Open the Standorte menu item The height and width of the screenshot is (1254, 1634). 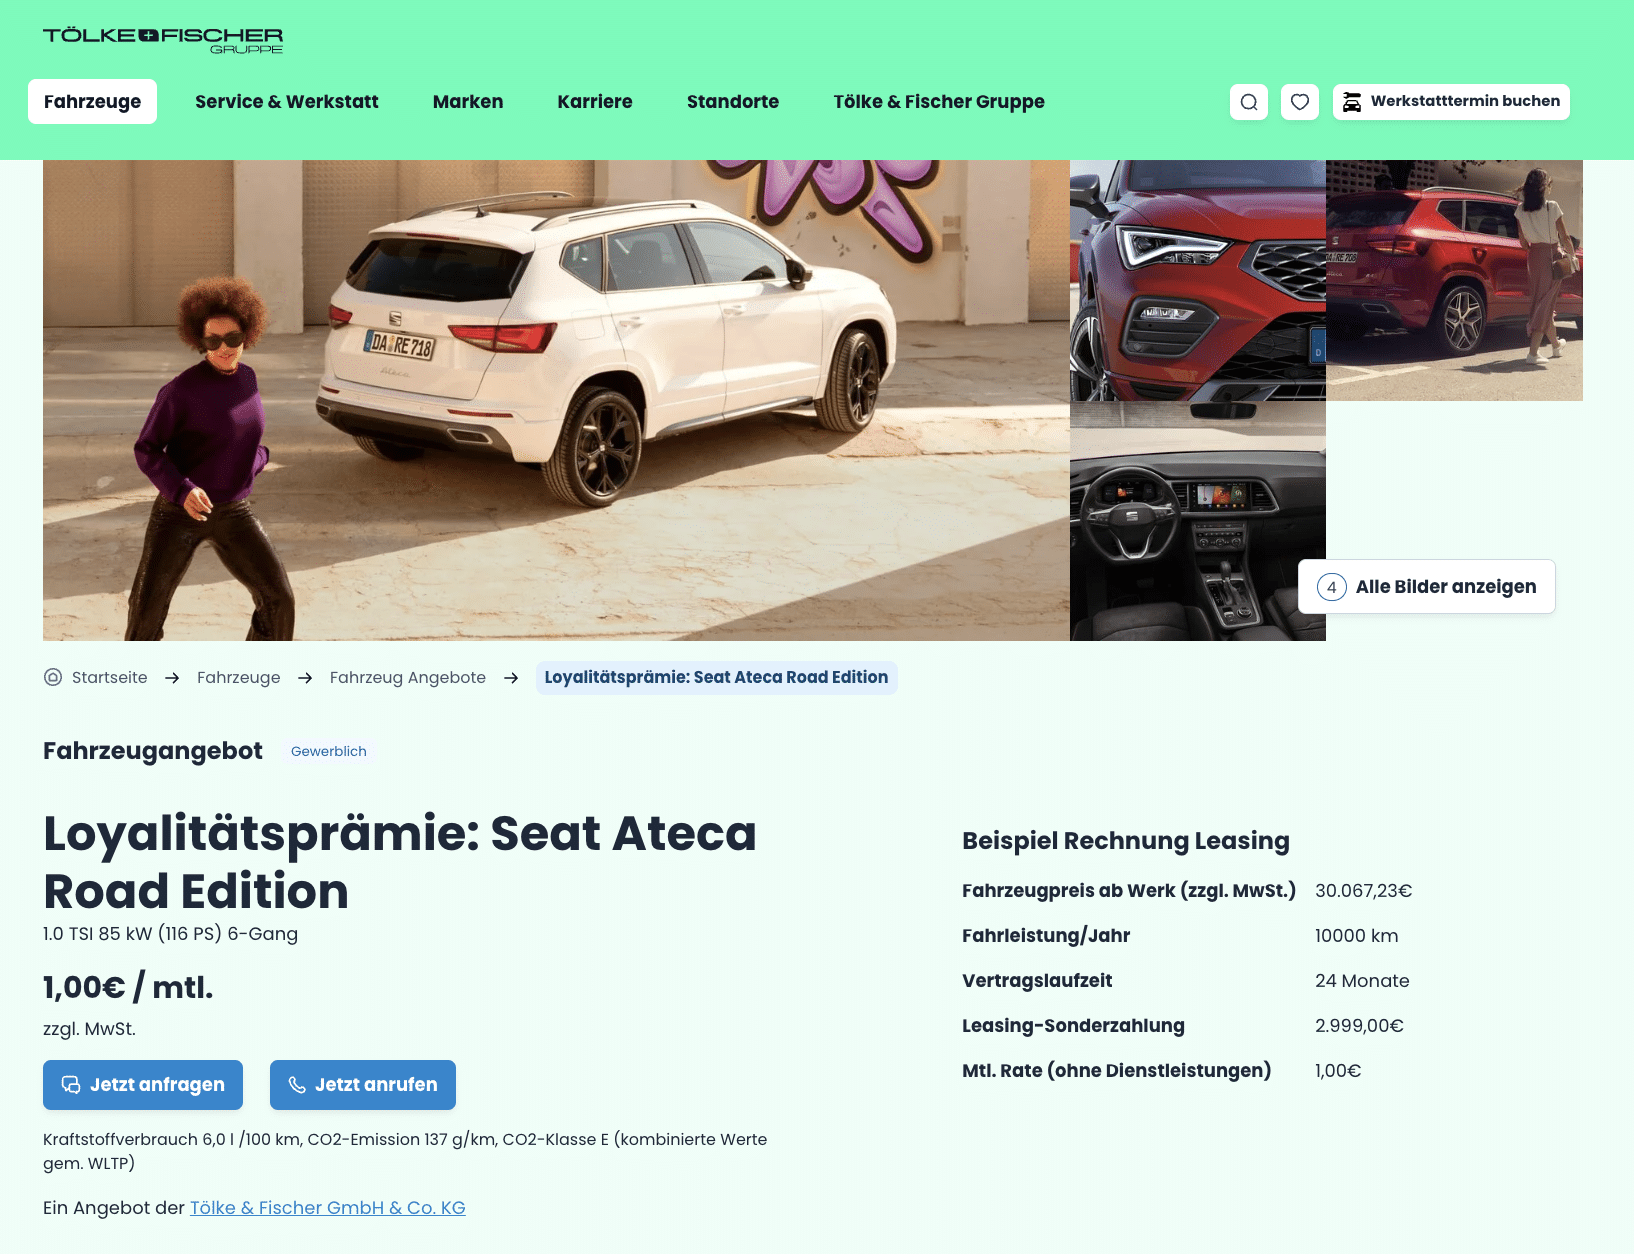pos(733,102)
